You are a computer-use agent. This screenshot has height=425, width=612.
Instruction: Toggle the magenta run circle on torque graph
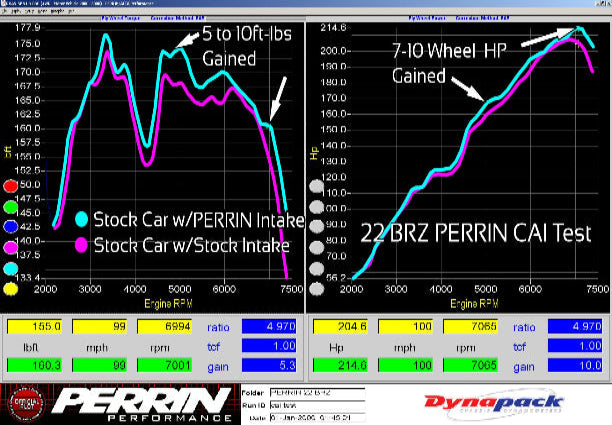pyautogui.click(x=11, y=248)
